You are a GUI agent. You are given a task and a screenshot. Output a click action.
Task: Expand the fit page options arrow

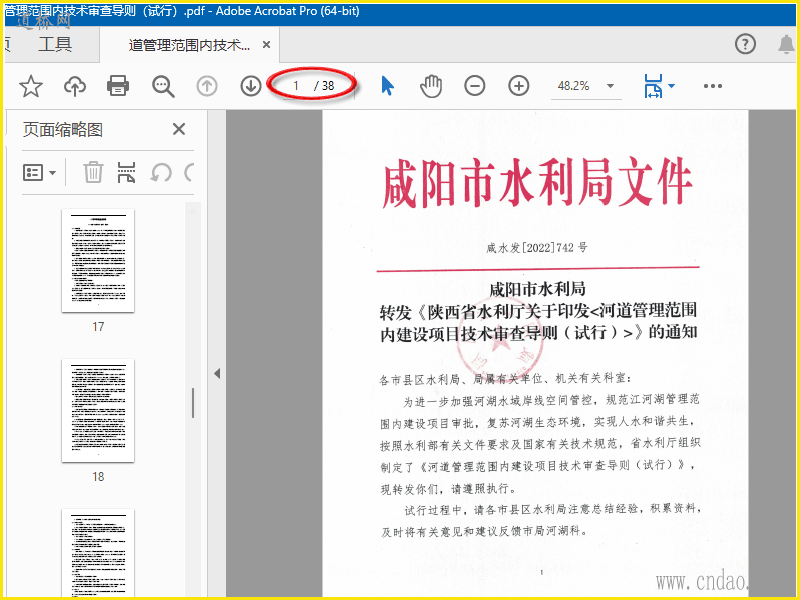coord(671,86)
